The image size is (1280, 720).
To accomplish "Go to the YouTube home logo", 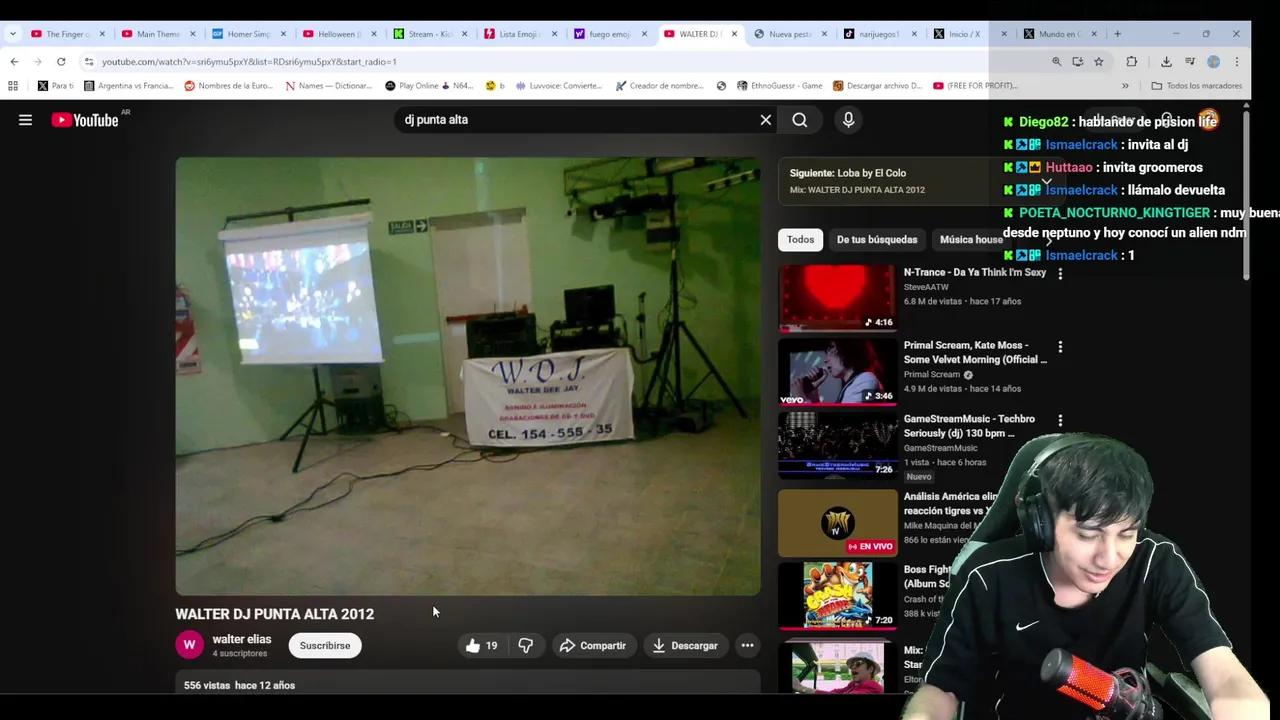I will pos(85,120).
